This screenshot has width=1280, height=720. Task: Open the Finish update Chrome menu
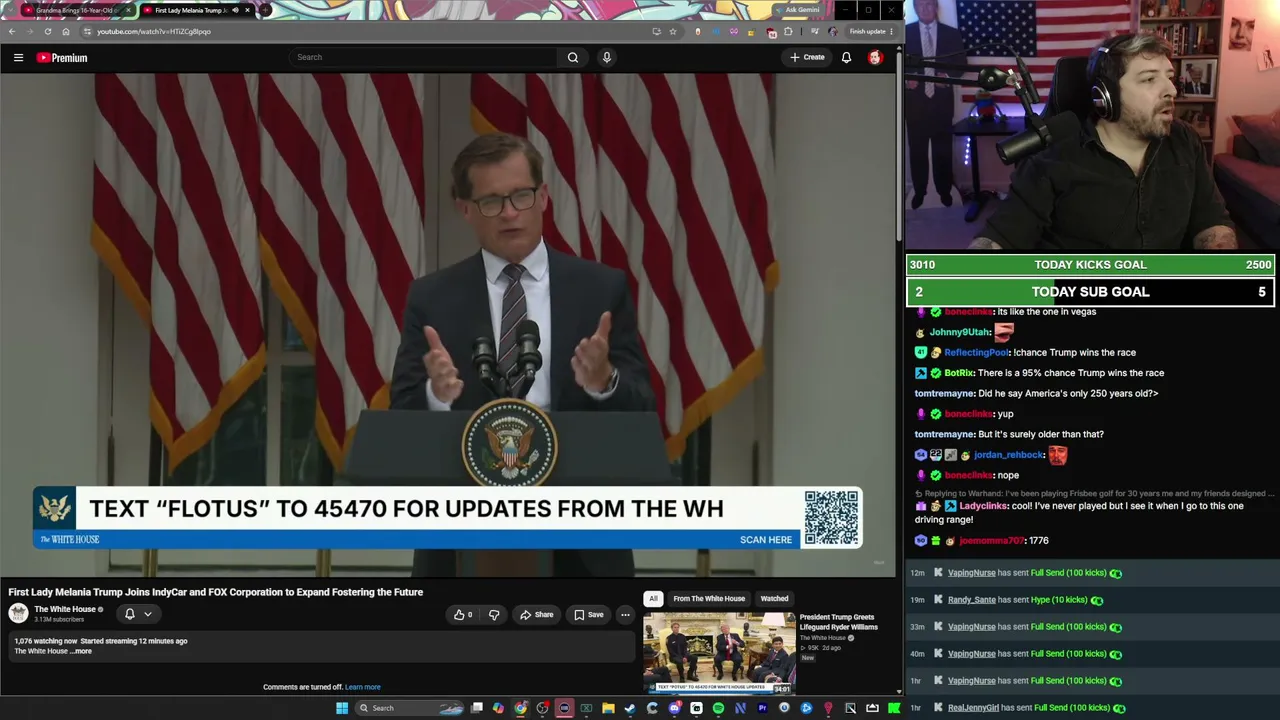point(870,31)
